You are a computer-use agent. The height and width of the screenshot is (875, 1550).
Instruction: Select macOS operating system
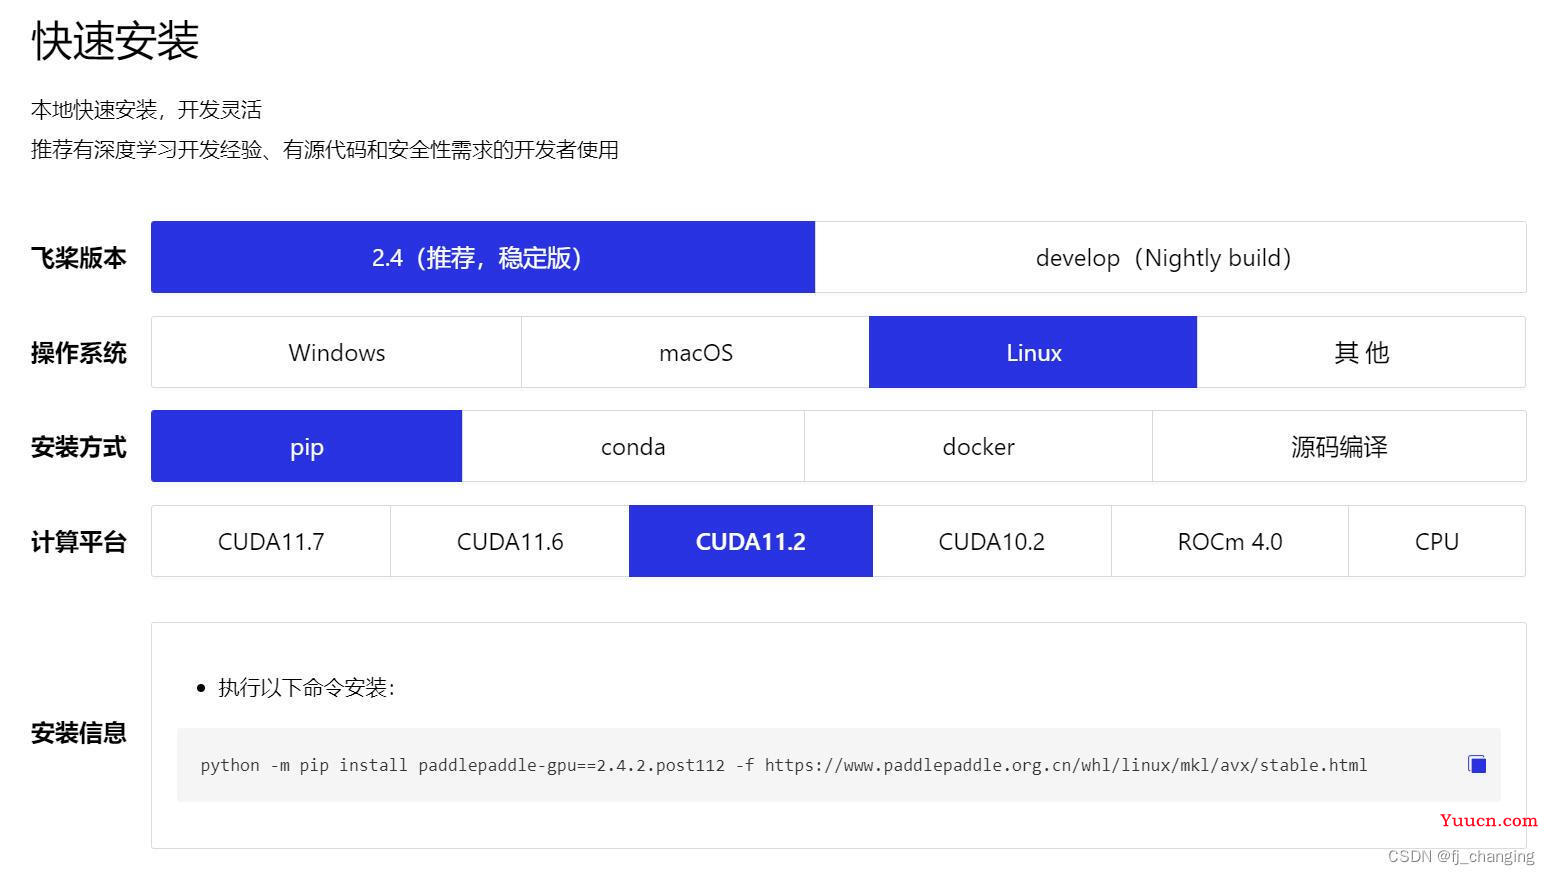[695, 352]
